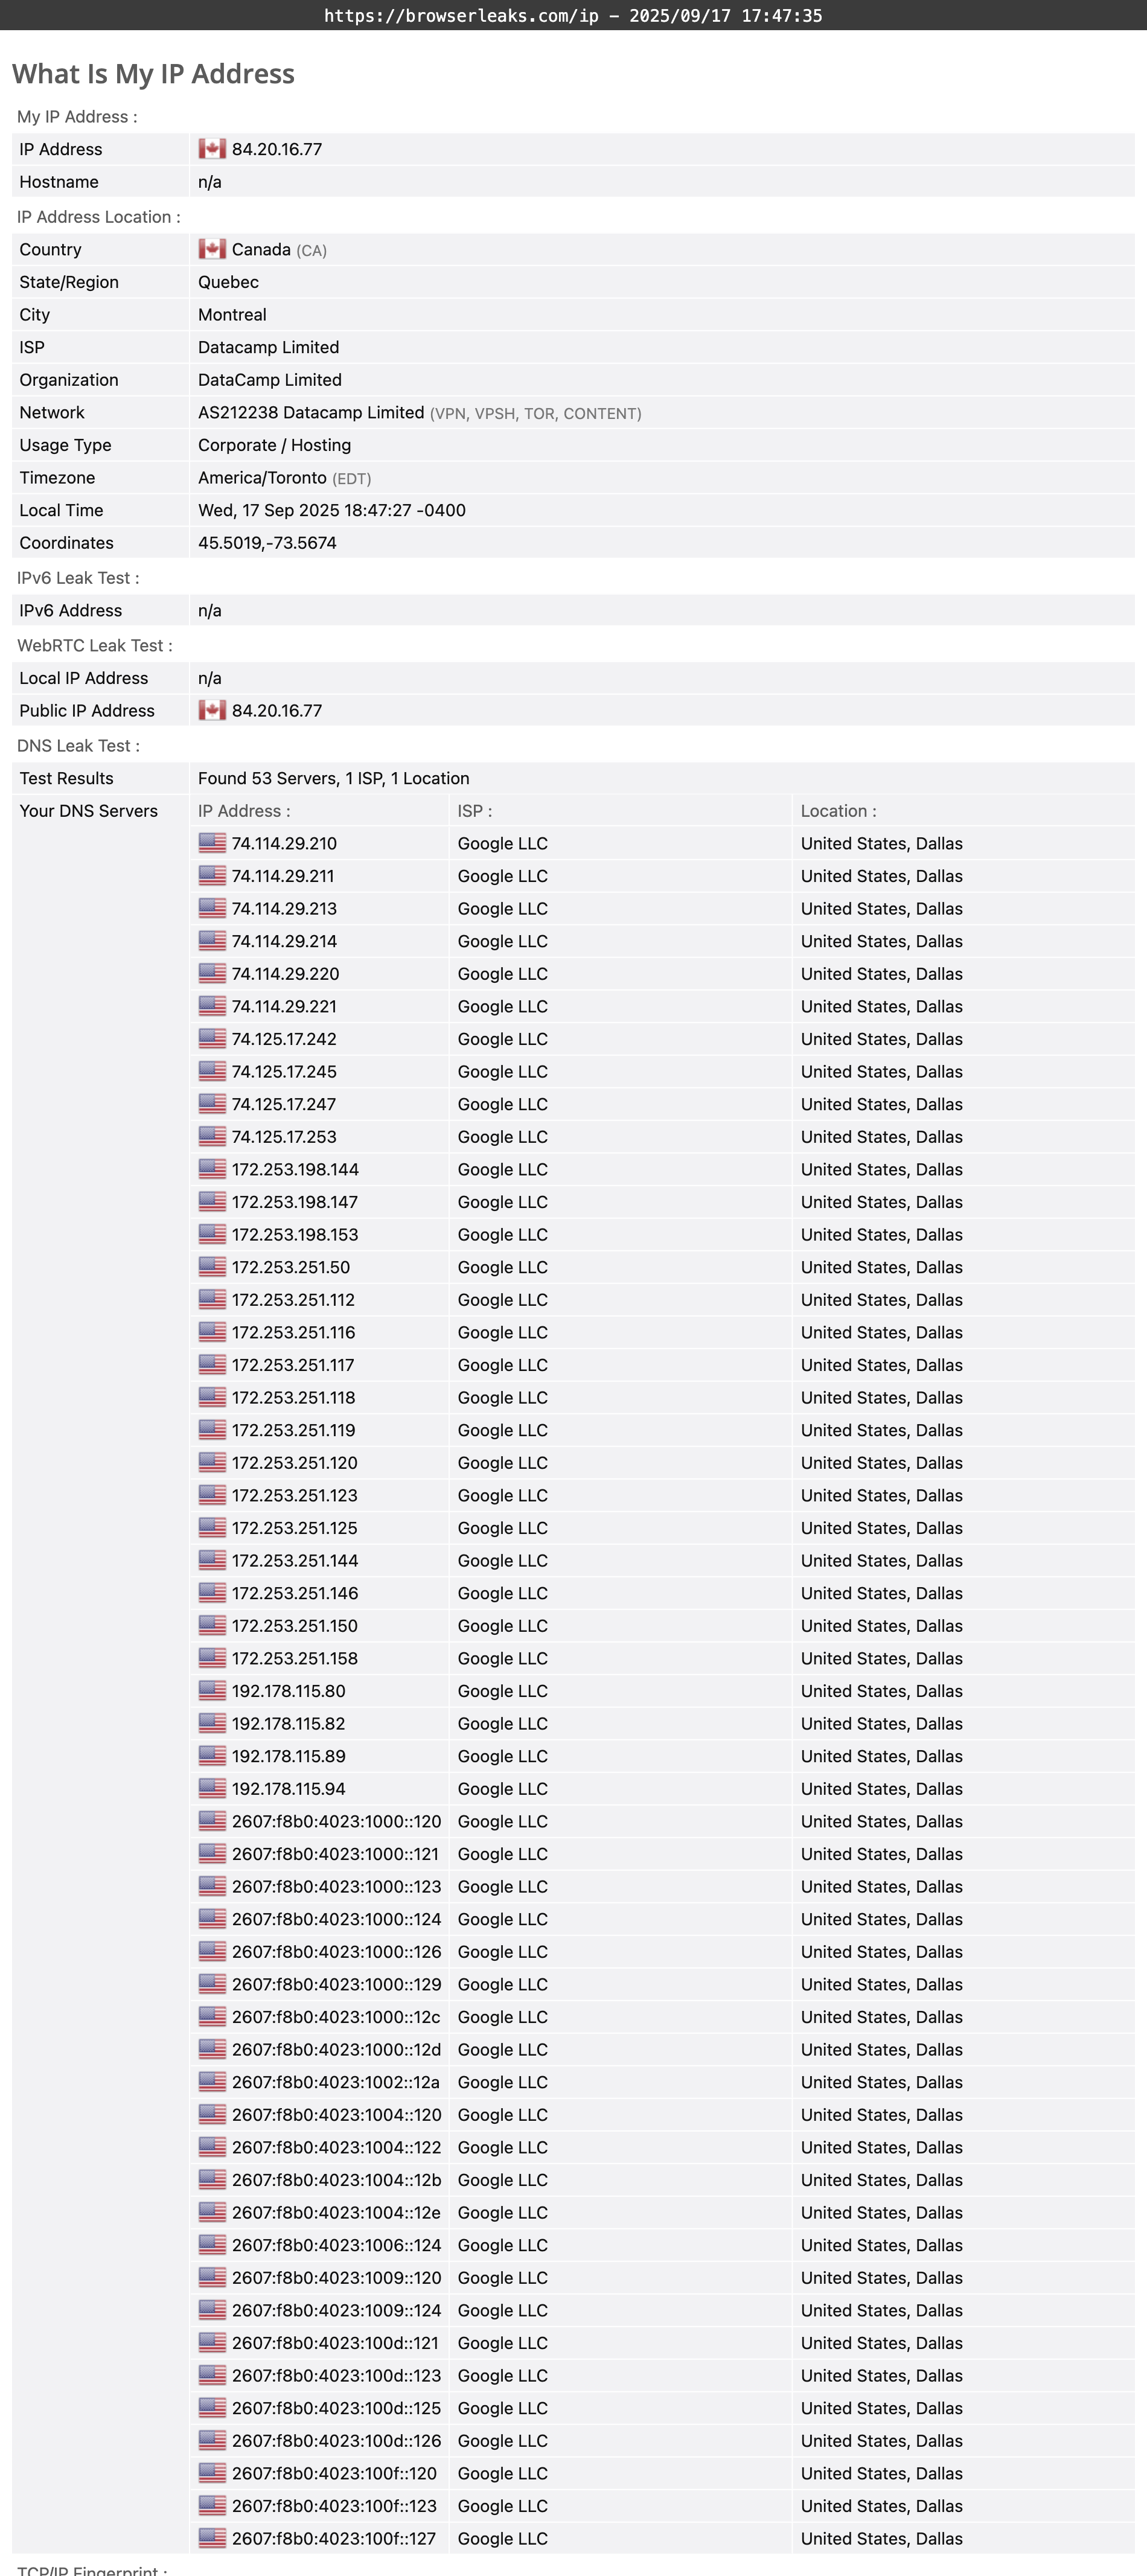
Task: Click the America/Toronto timezone value
Action: pos(262,478)
